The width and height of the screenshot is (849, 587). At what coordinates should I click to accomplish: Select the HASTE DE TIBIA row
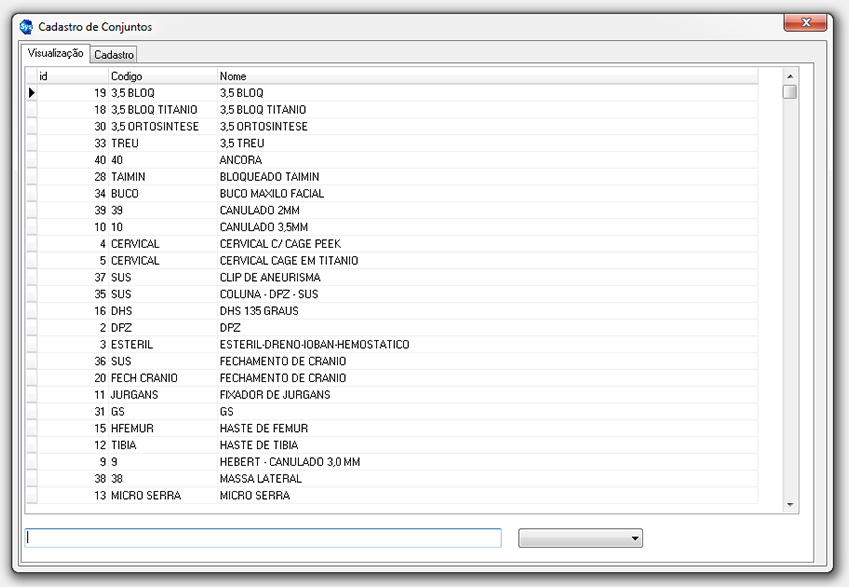pyautogui.click(x=258, y=445)
